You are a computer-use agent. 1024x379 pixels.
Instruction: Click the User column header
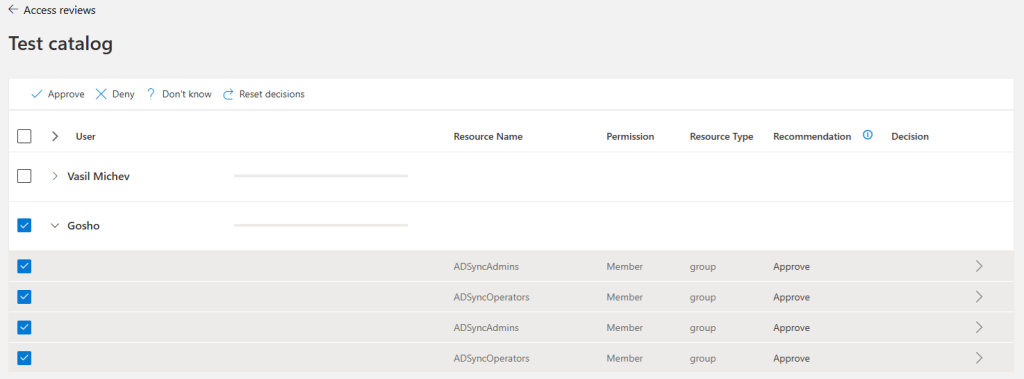pyautogui.click(x=86, y=137)
